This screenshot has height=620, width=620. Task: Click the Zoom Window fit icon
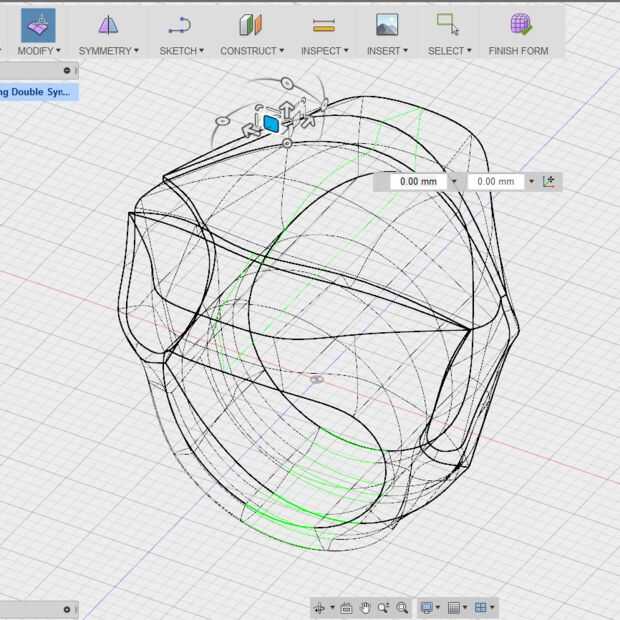402,607
